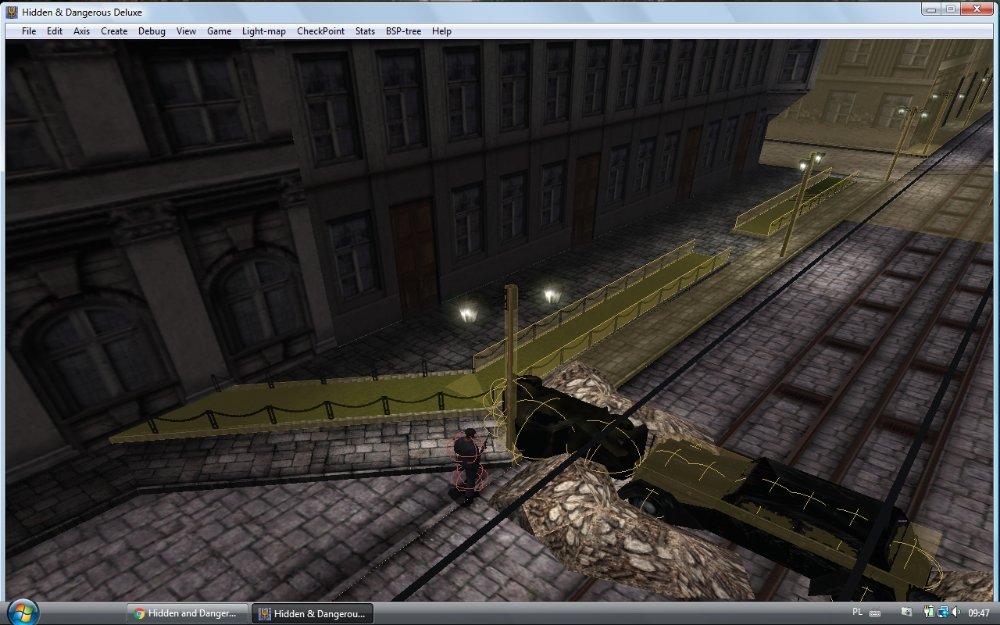Open the View menu
The width and height of the screenshot is (1000, 625).
186,31
